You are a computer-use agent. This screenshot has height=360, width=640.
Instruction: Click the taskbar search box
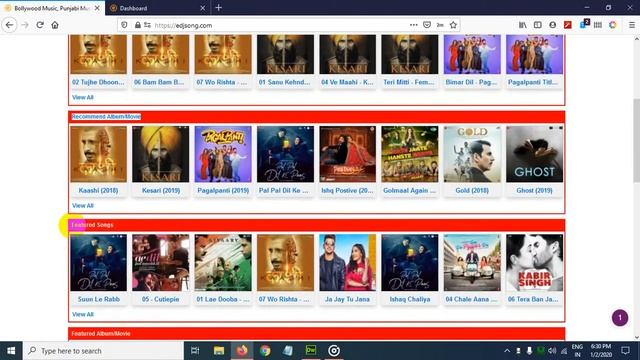[x=103, y=351]
